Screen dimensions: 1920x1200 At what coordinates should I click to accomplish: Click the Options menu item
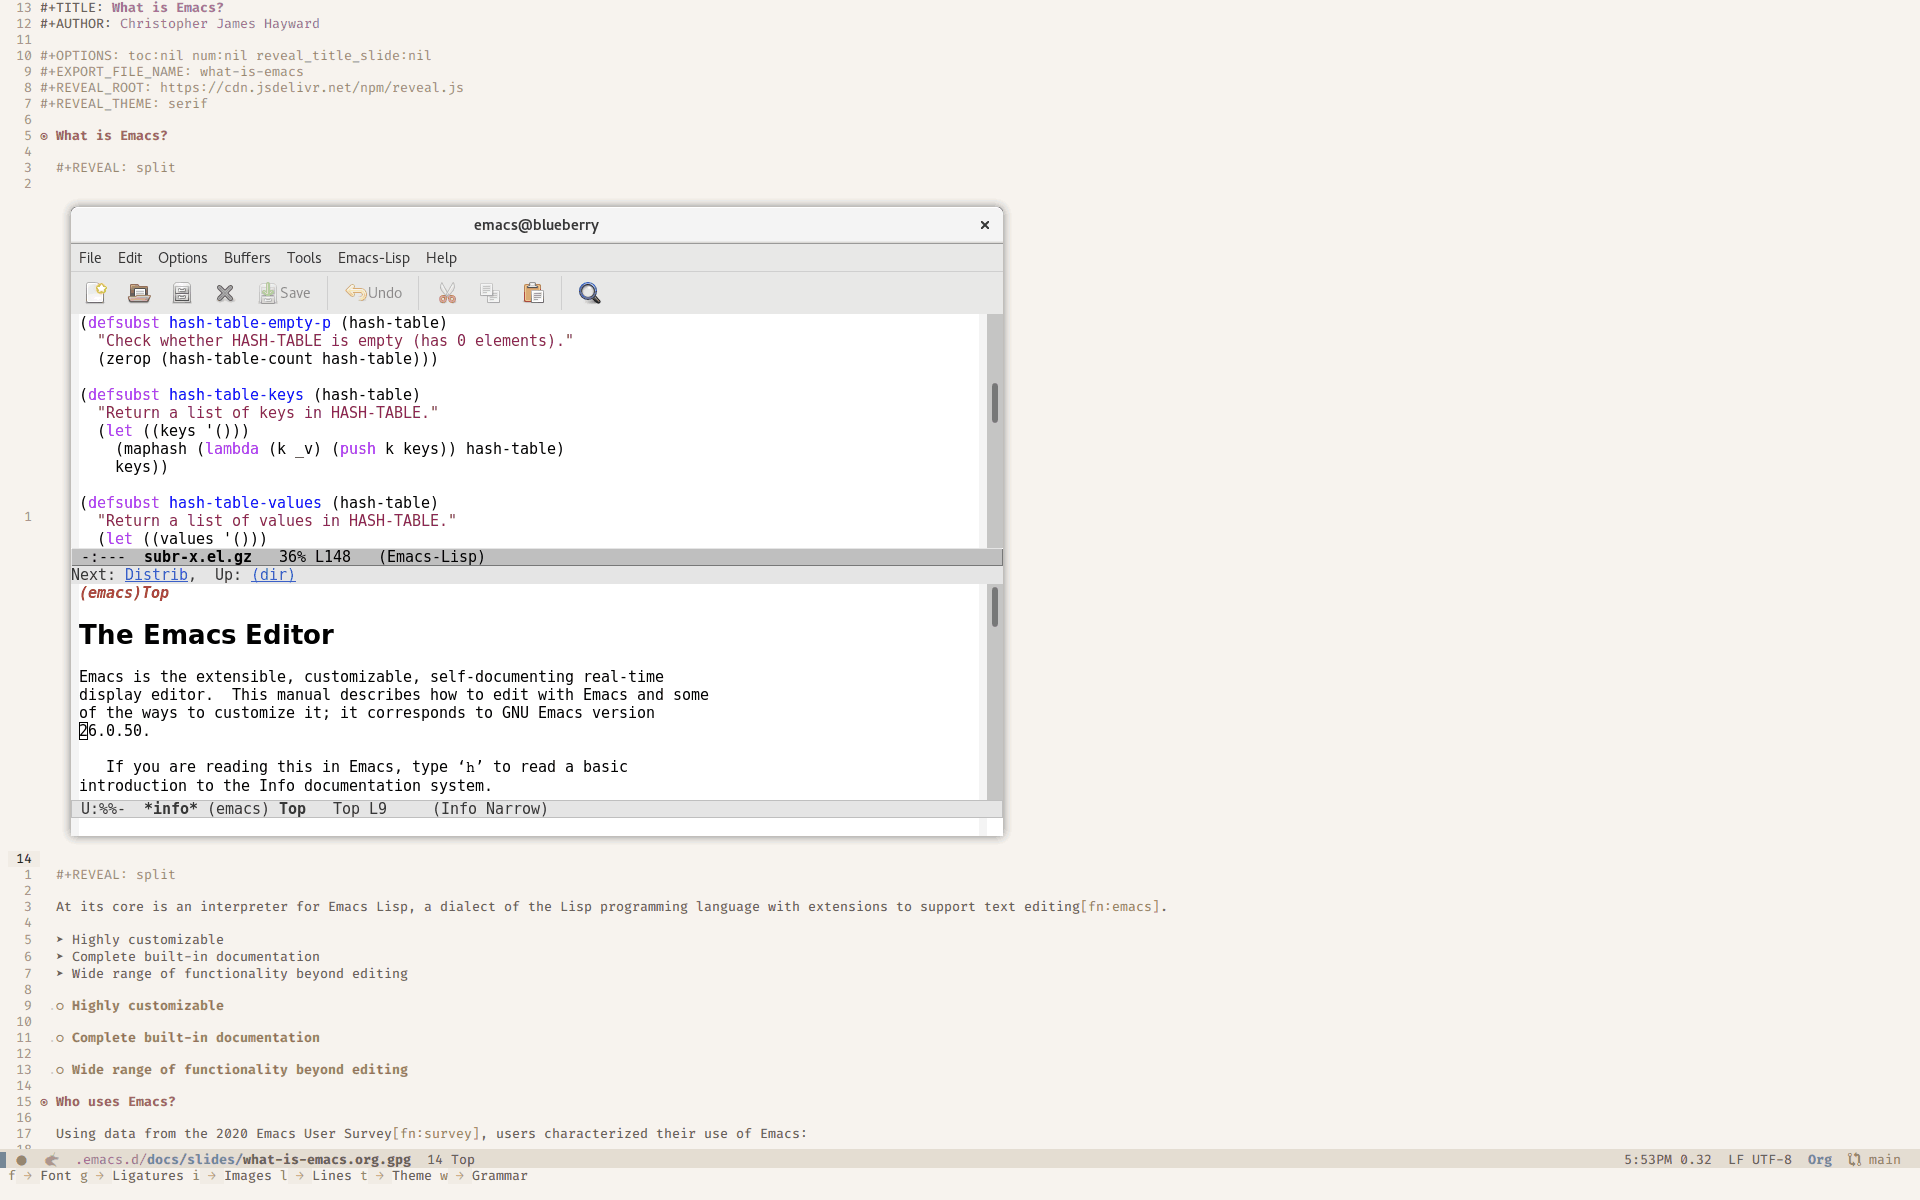pyautogui.click(x=181, y=257)
